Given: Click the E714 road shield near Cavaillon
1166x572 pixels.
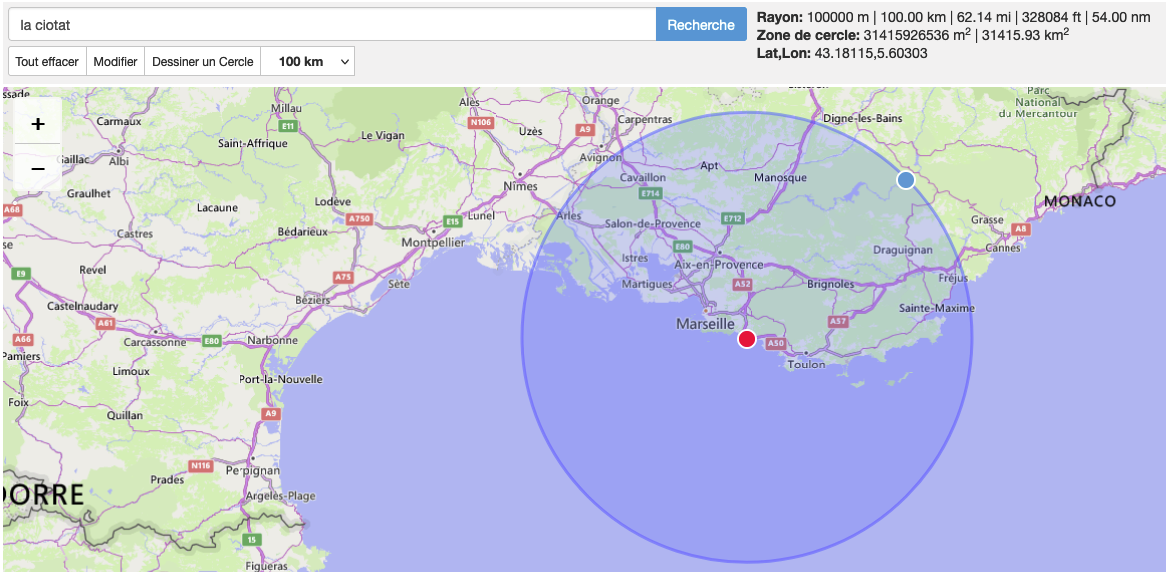Looking at the screenshot, I should [651, 193].
